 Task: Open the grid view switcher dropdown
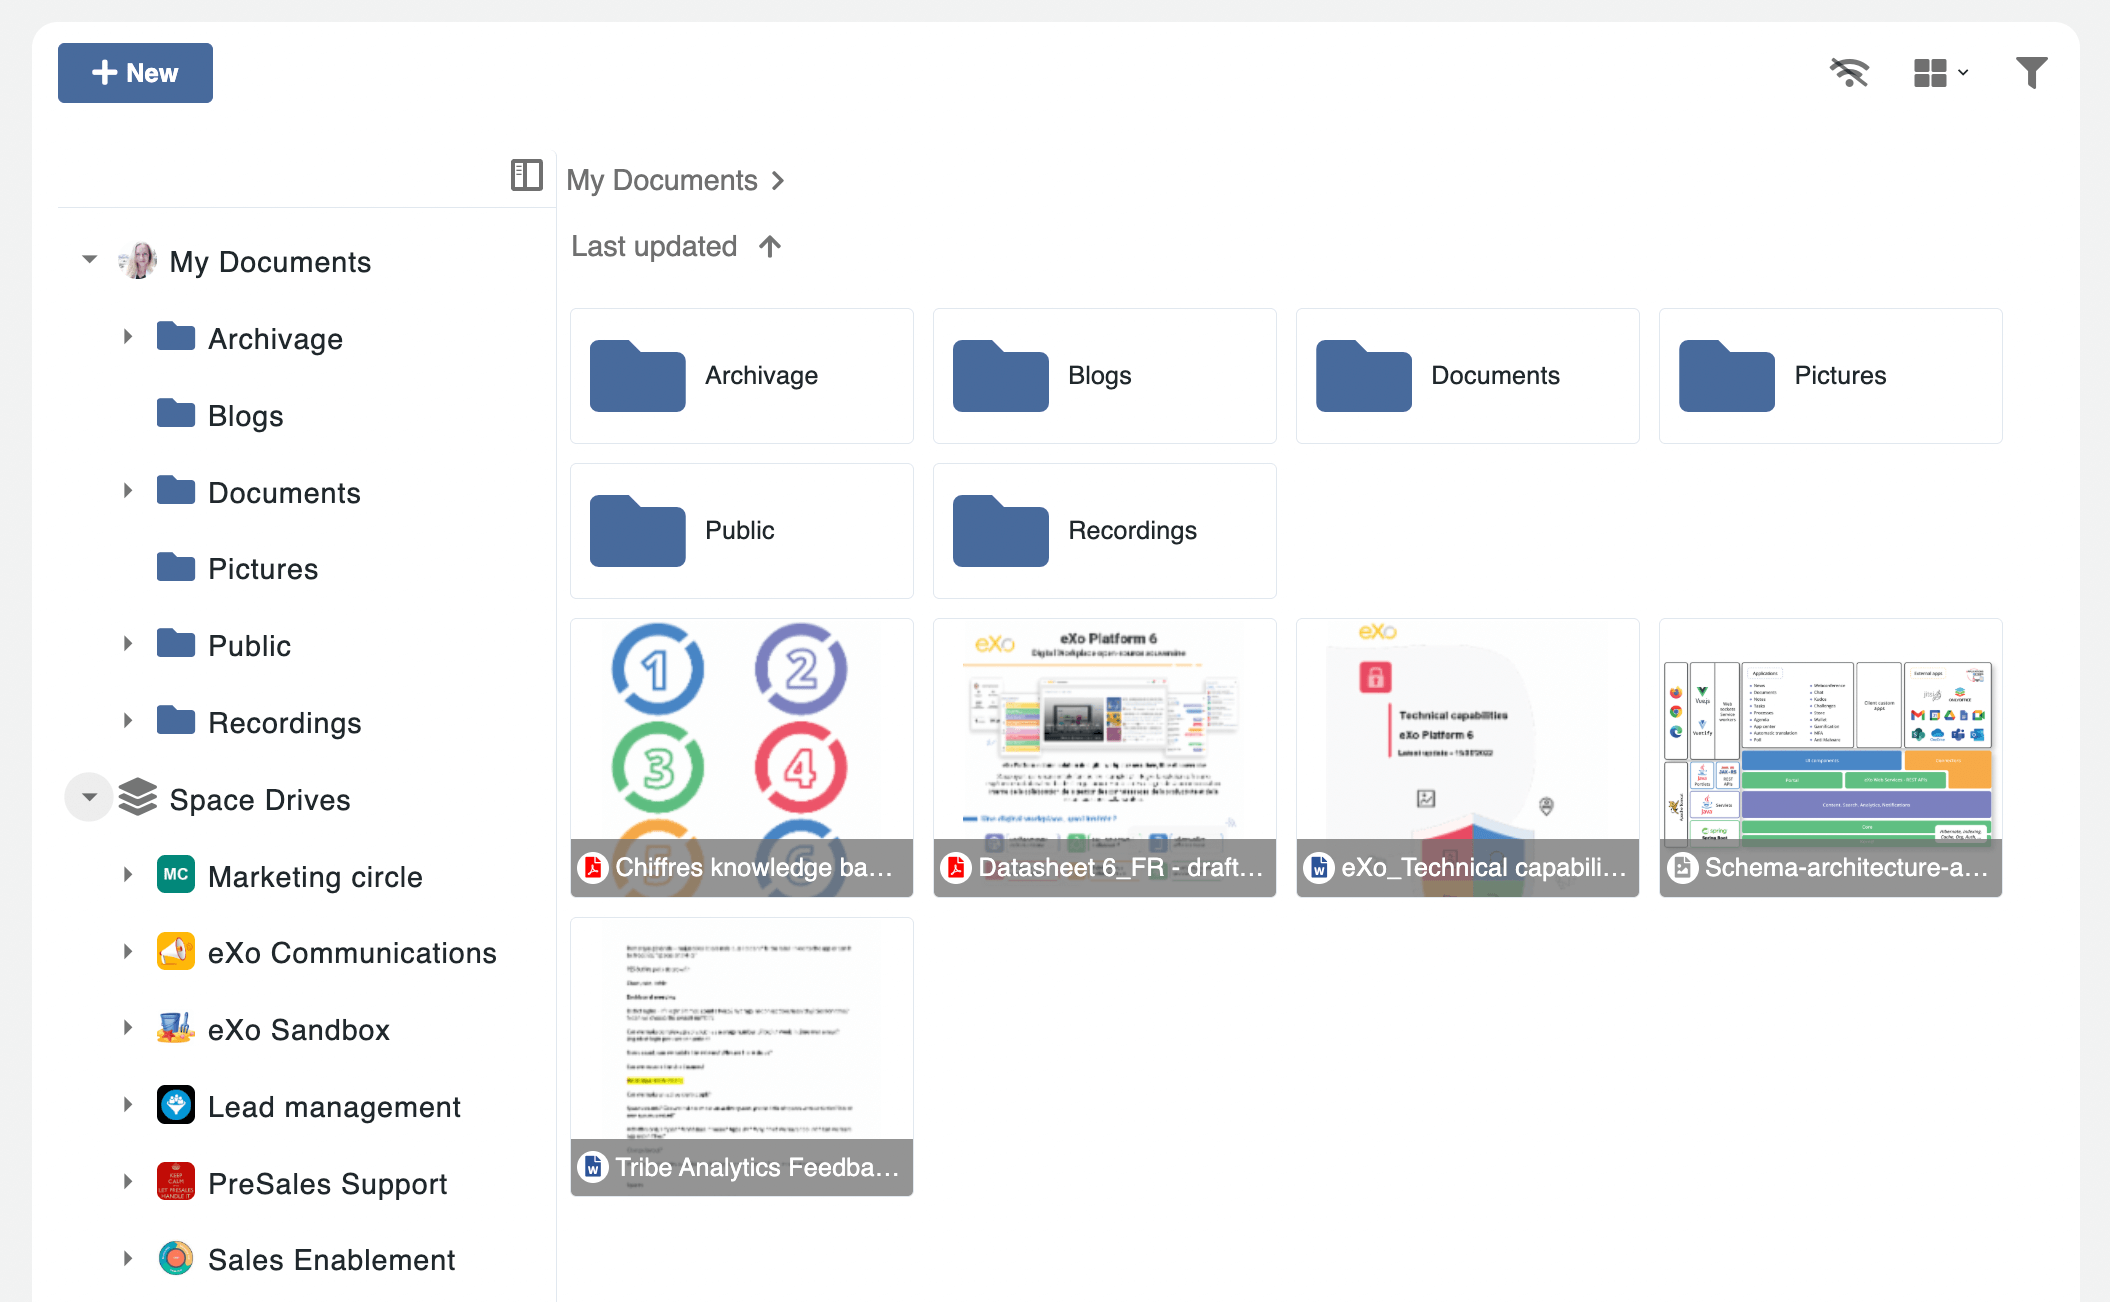pyautogui.click(x=1940, y=73)
